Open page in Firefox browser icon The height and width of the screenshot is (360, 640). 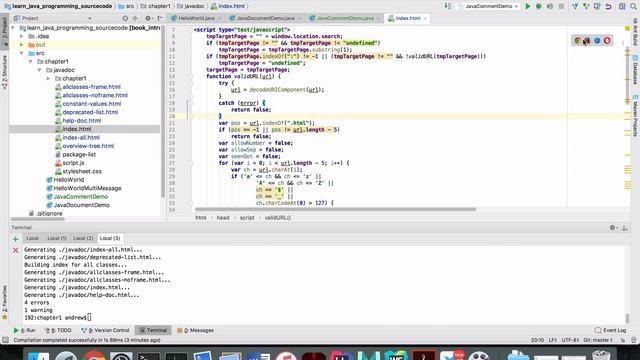click(x=587, y=40)
